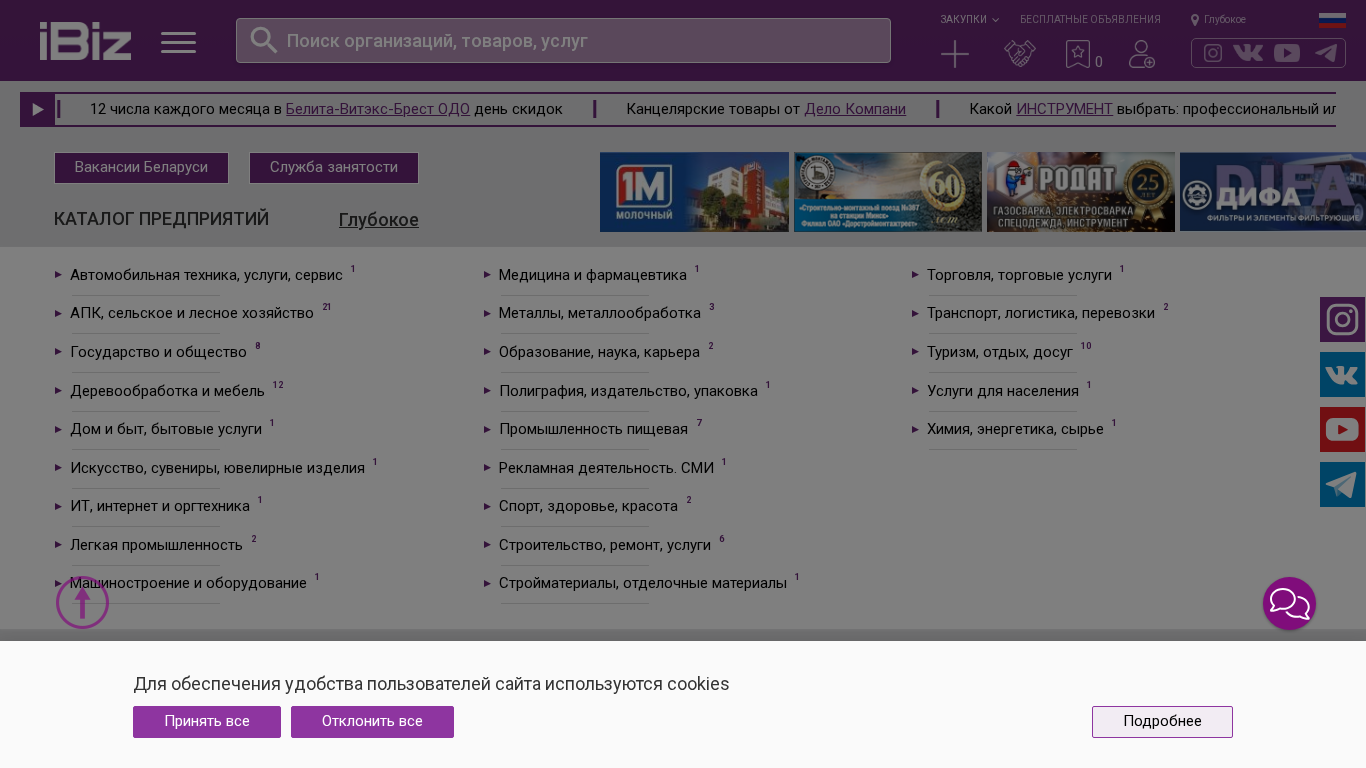Image resolution: width=1366 pixels, height=768 pixels.
Task: Expand the Закупки dropdown
Action: (x=969, y=20)
